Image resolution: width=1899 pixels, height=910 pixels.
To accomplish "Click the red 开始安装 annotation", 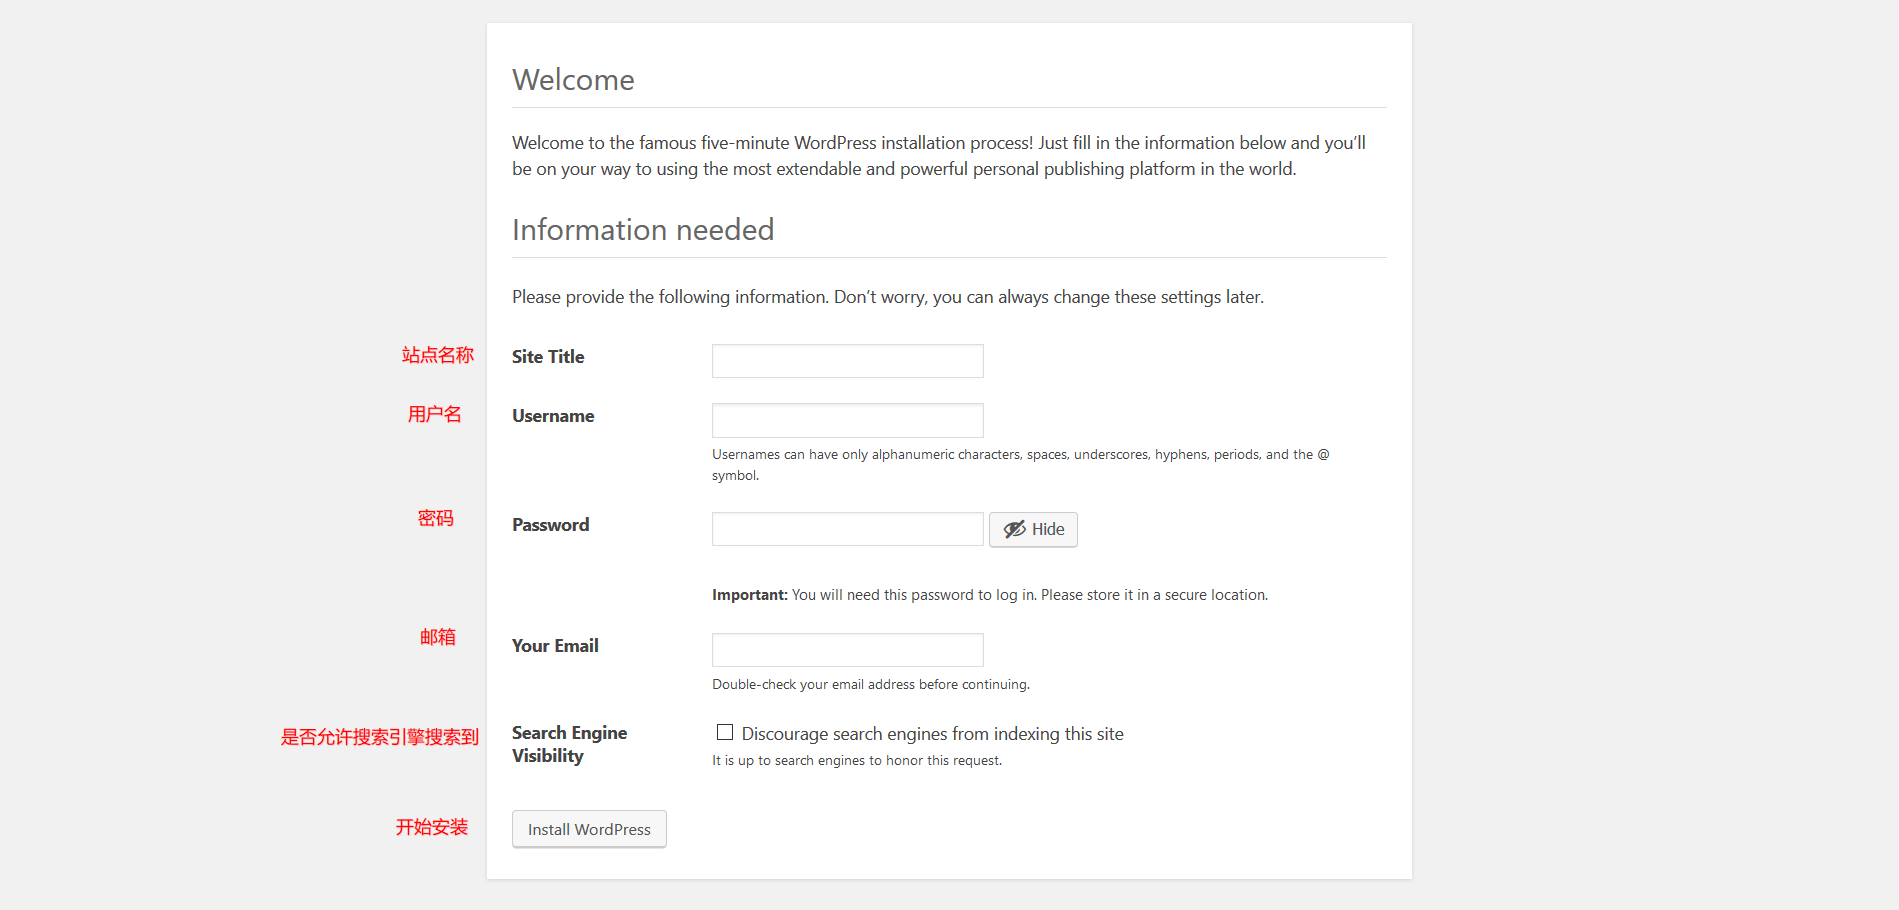I will [431, 827].
